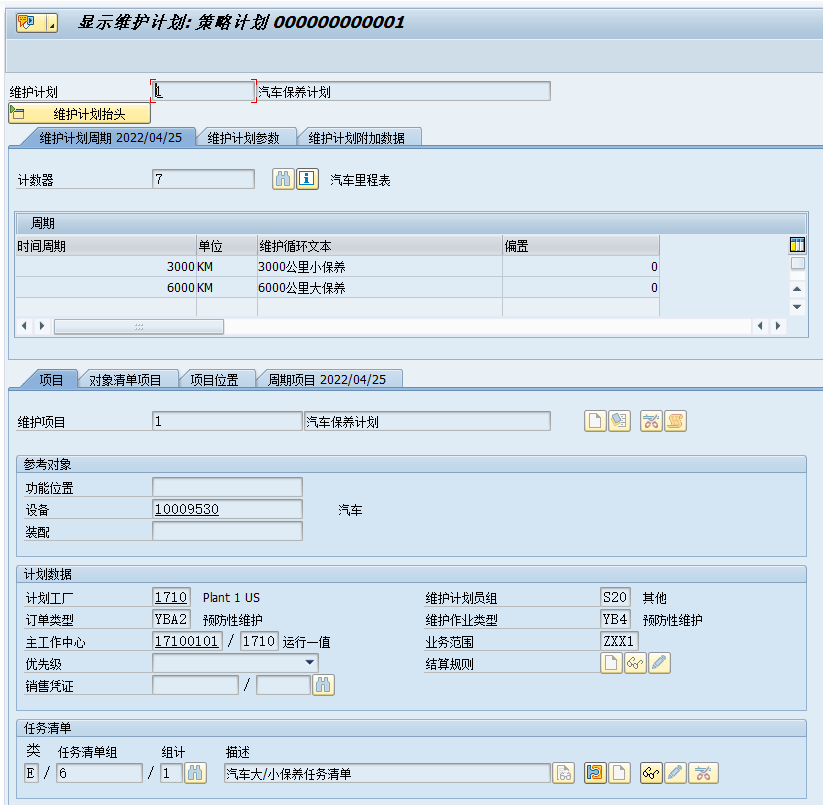Create new maintenance item with blank page icon
Image resolution: width=823 pixels, height=805 pixels.
(595, 421)
